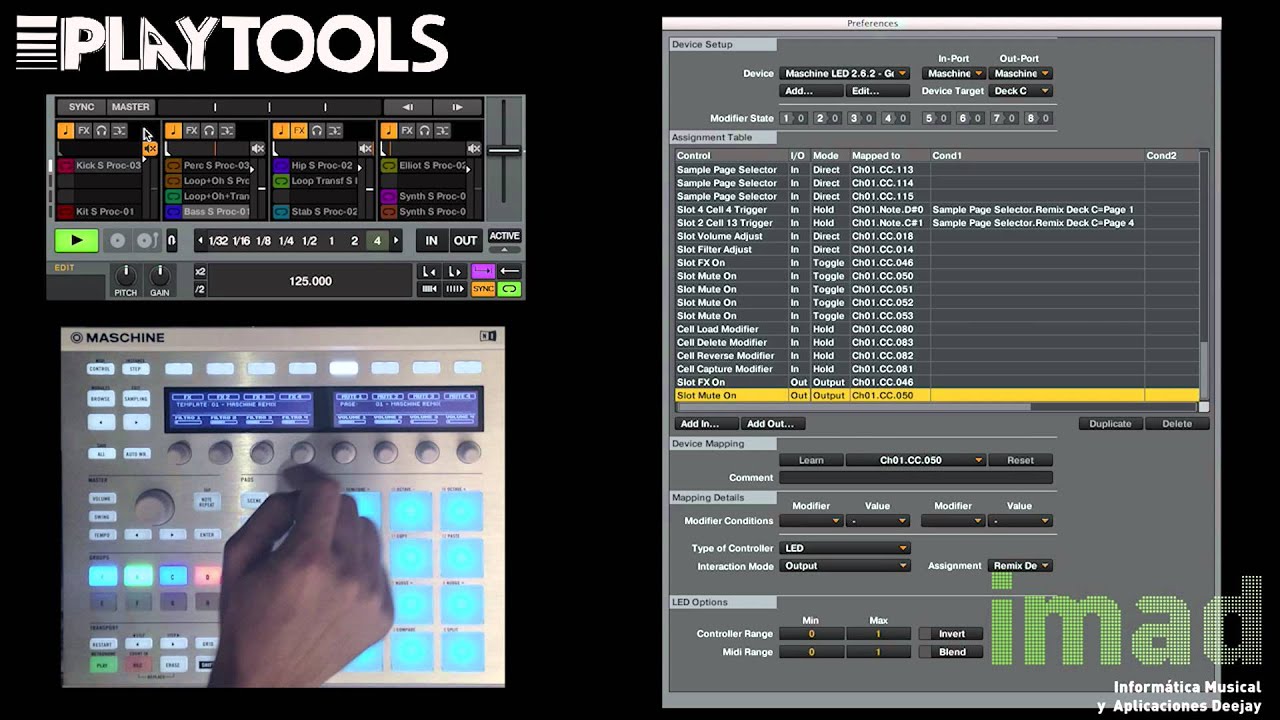This screenshot has width=1280, height=720.
Task: Mute the fourth remix slot
Action: tap(473, 149)
